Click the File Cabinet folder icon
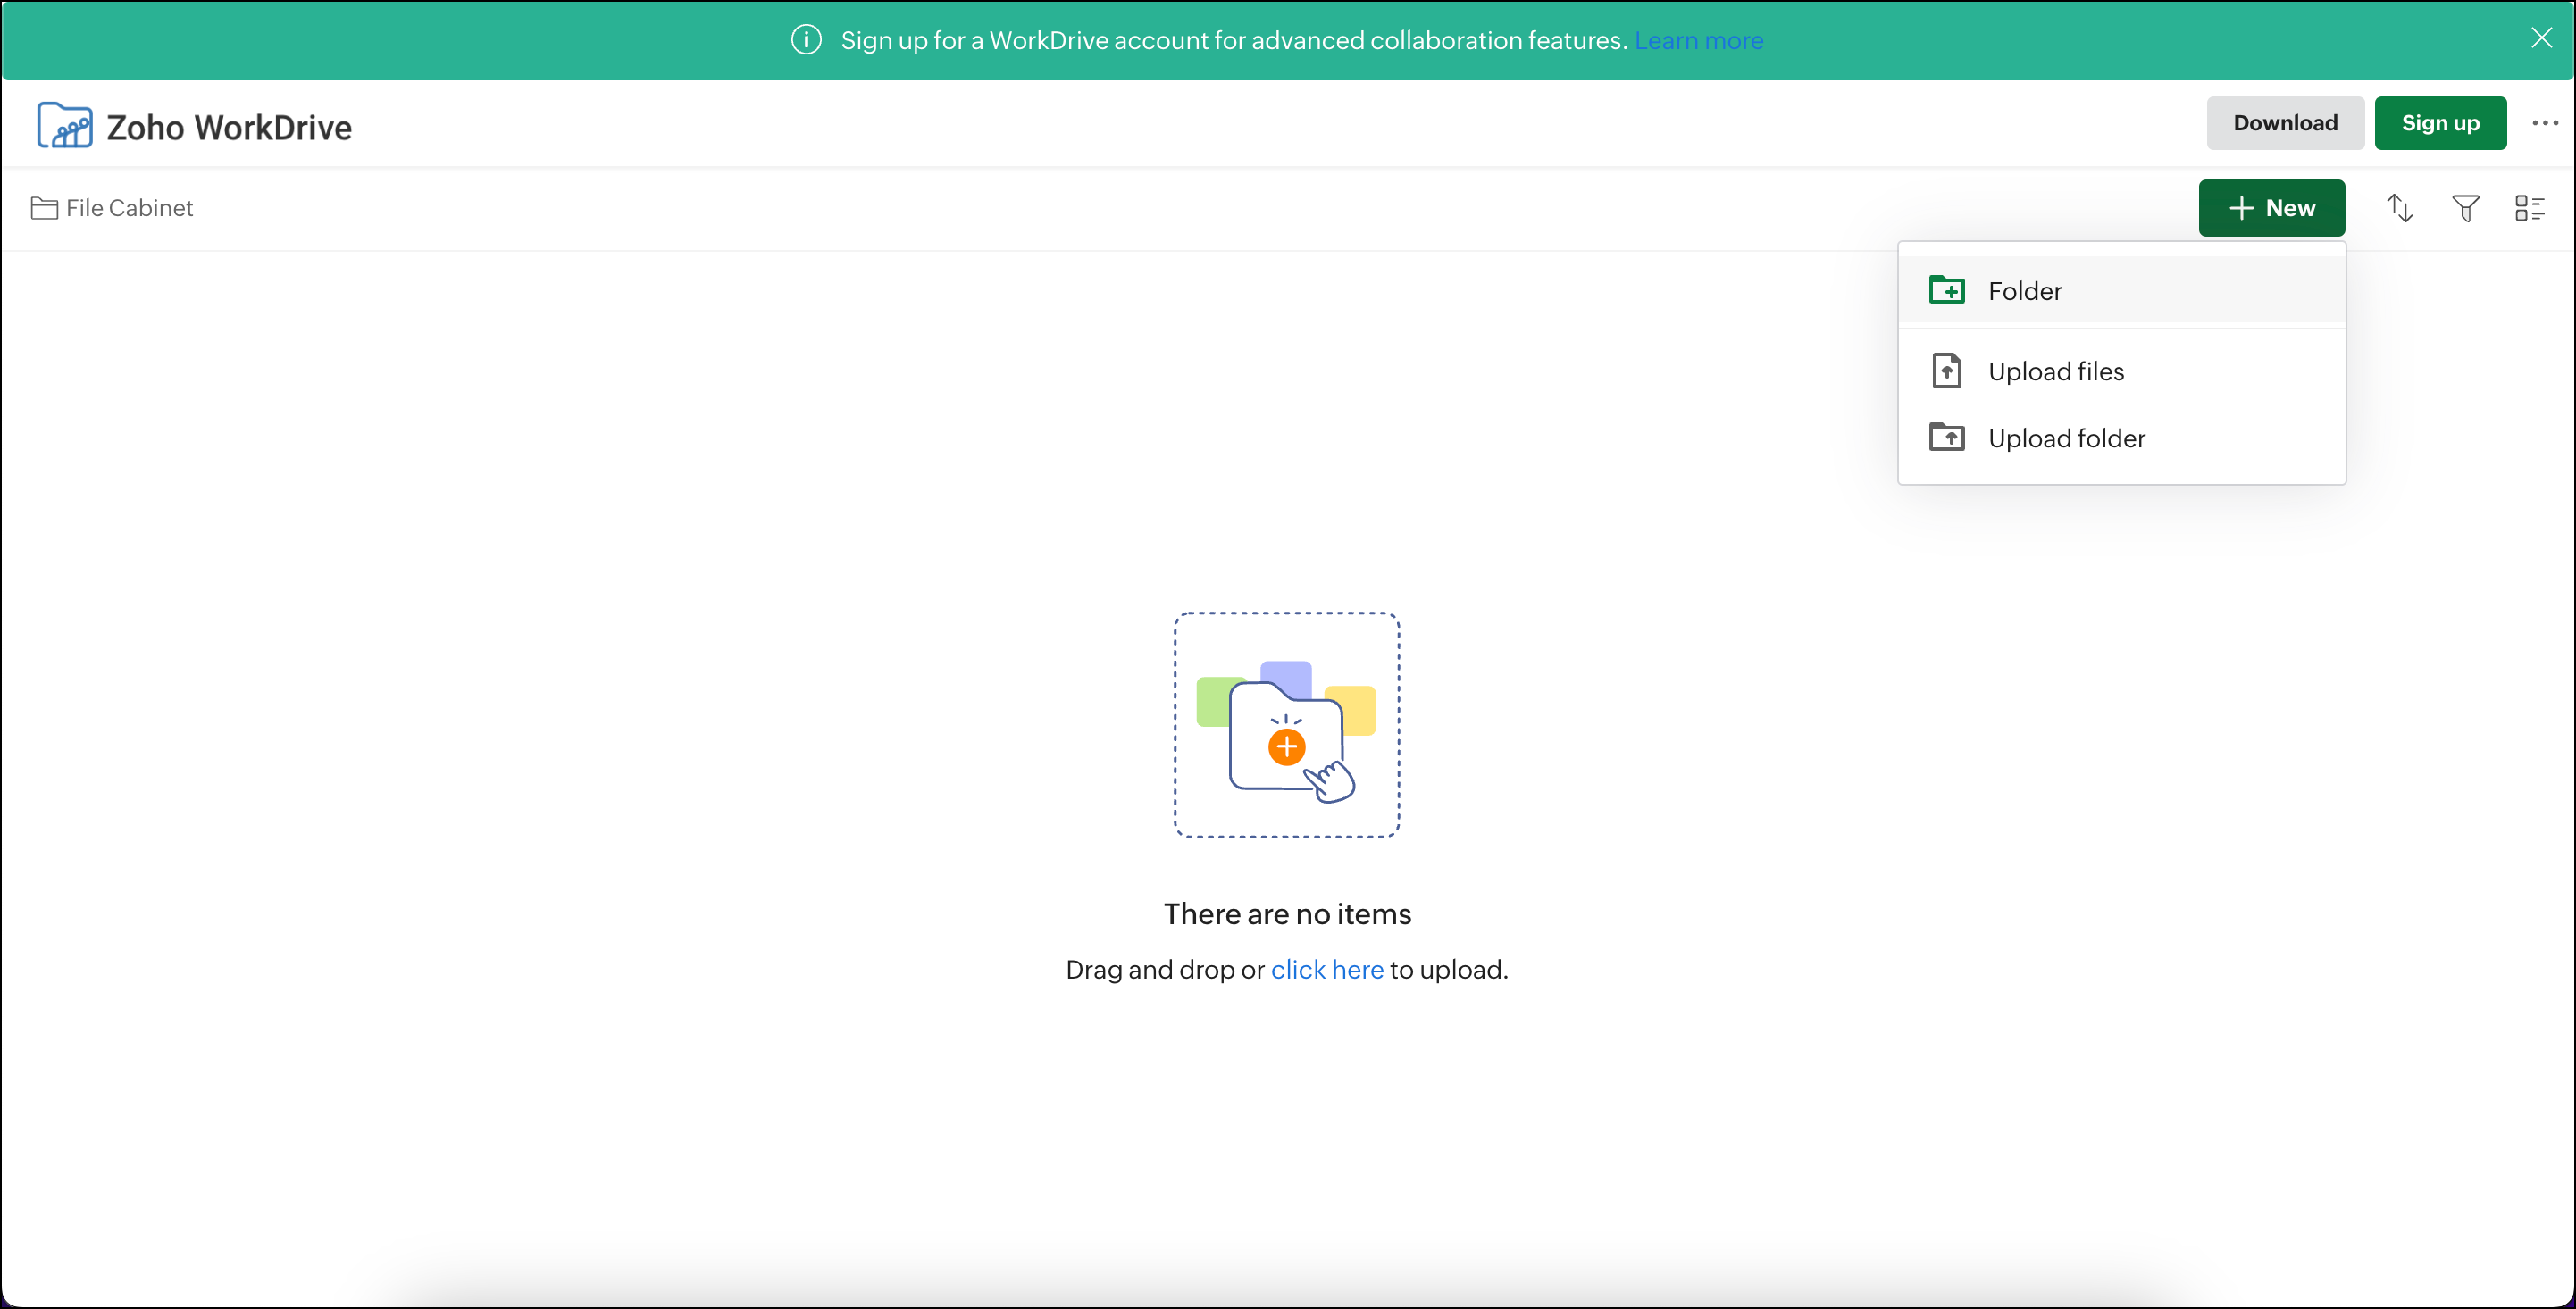 click(x=44, y=208)
